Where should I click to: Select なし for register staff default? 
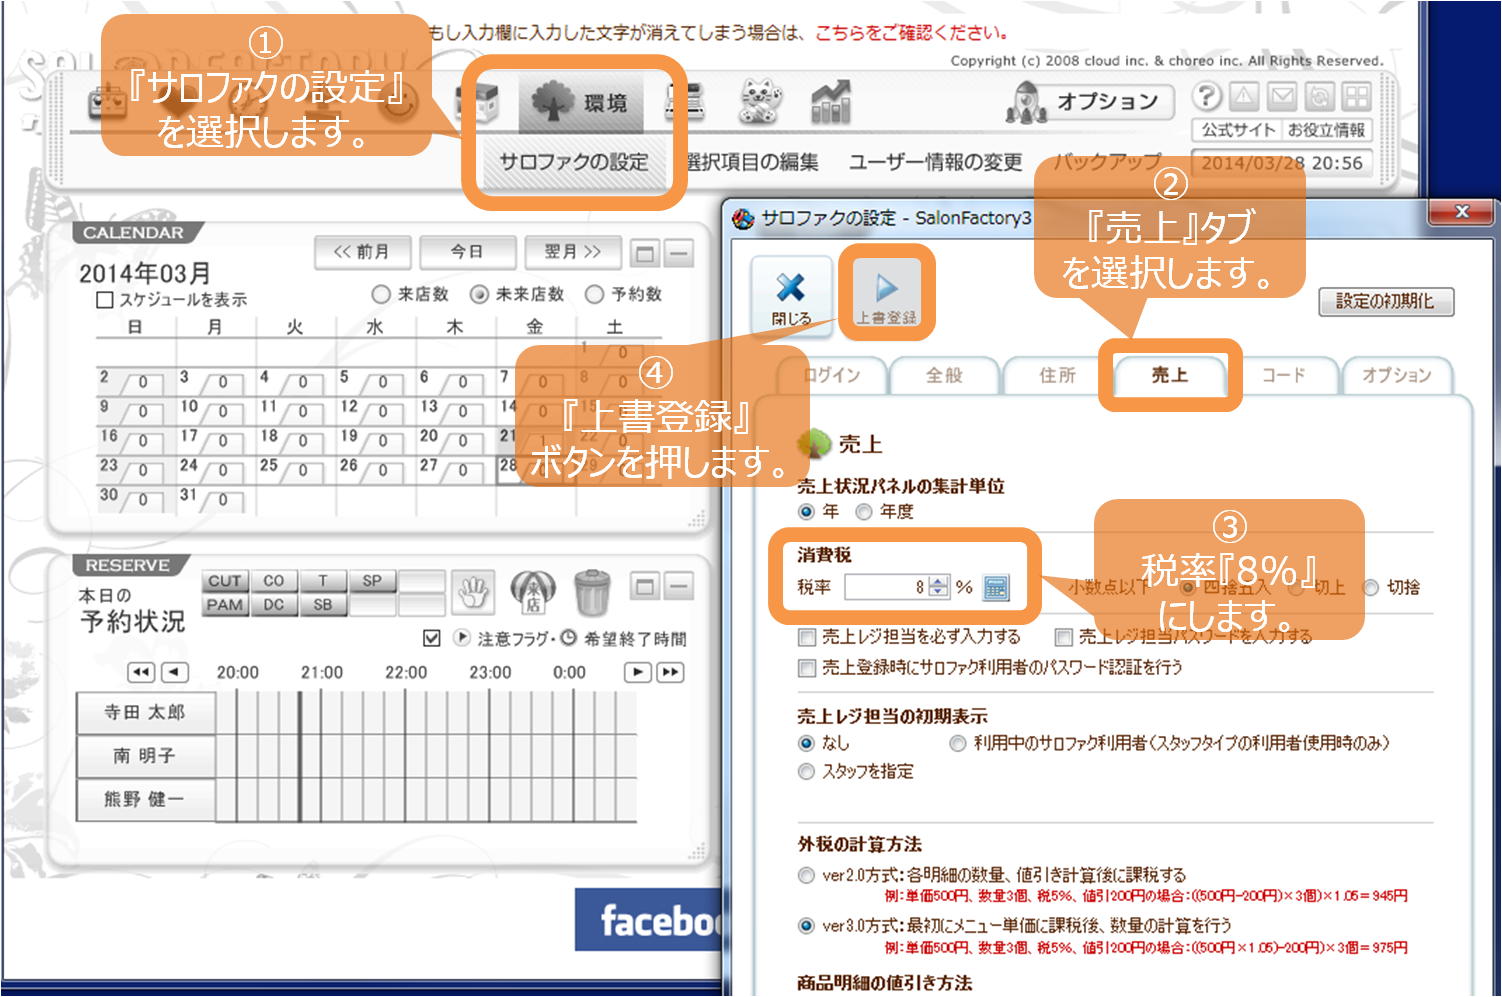[806, 743]
